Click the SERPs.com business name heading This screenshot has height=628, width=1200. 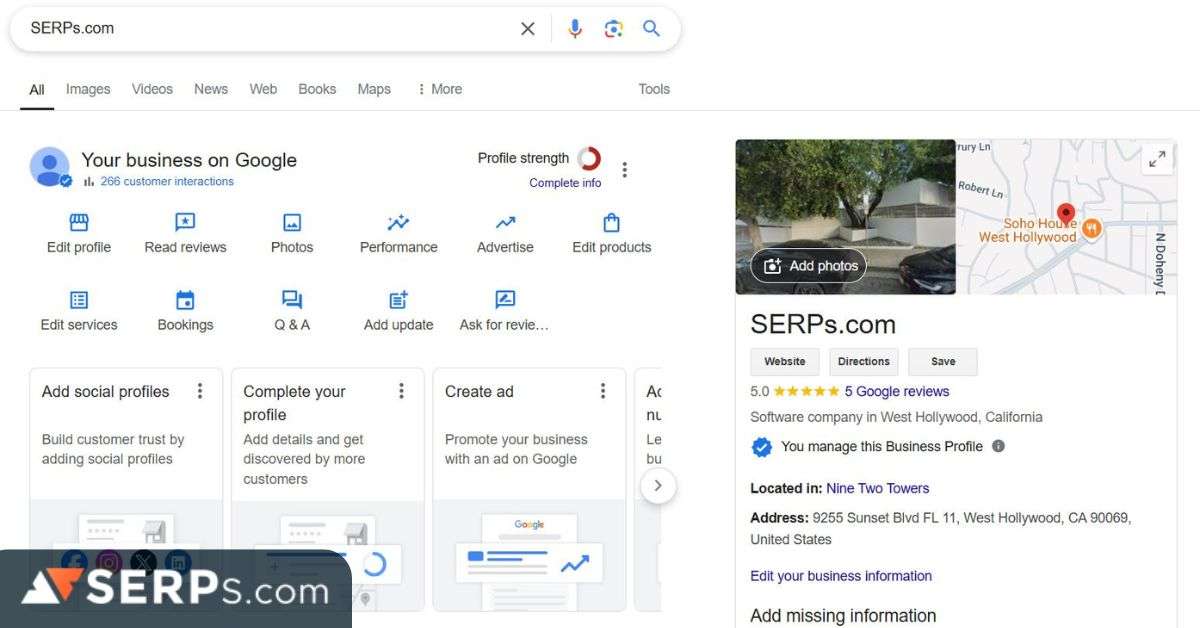click(823, 324)
